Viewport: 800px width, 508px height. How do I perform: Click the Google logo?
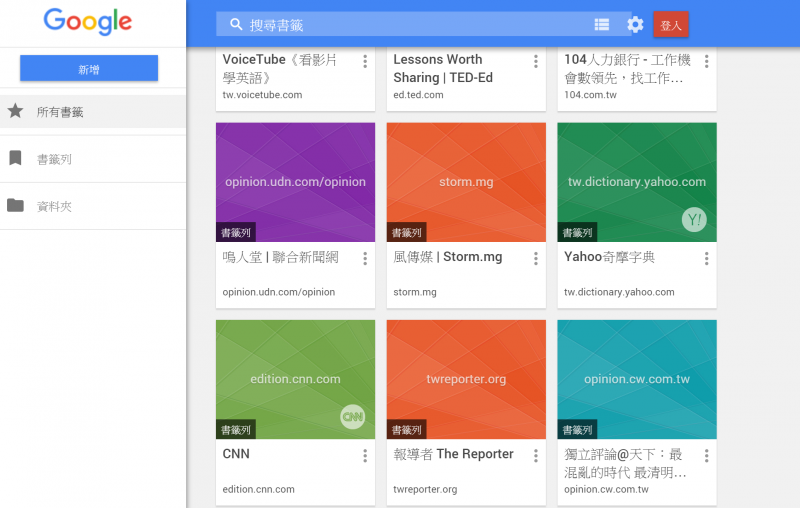pyautogui.click(x=88, y=21)
